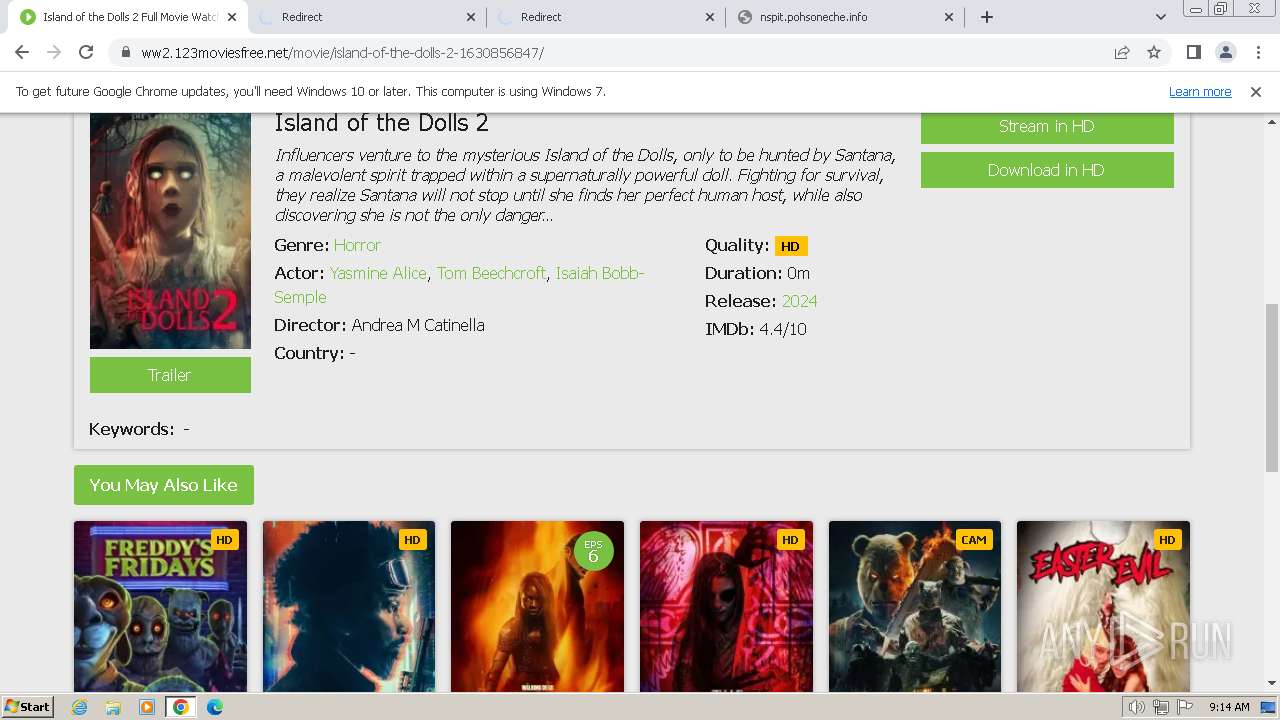Toggle the Chrome side panel icon
This screenshot has height=720, width=1280.
click(1193, 53)
